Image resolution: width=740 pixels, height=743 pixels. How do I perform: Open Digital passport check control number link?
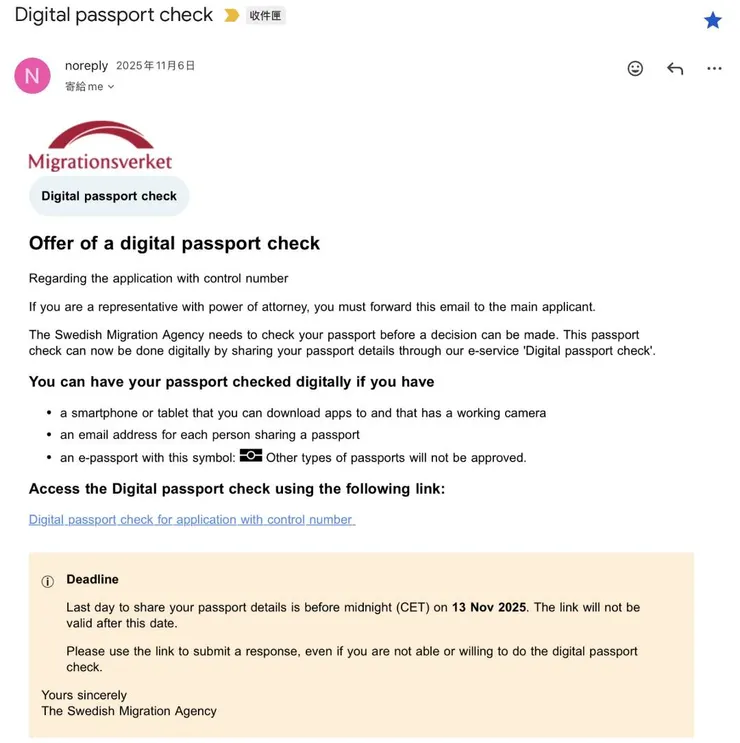[x=192, y=520]
